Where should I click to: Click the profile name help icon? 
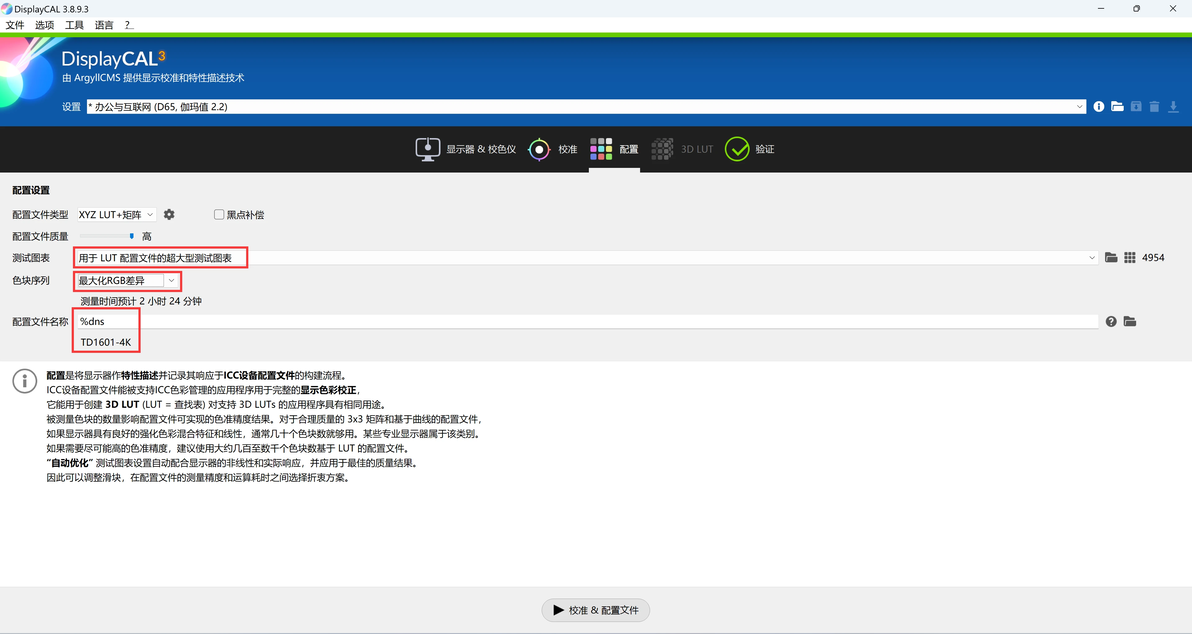click(1111, 322)
